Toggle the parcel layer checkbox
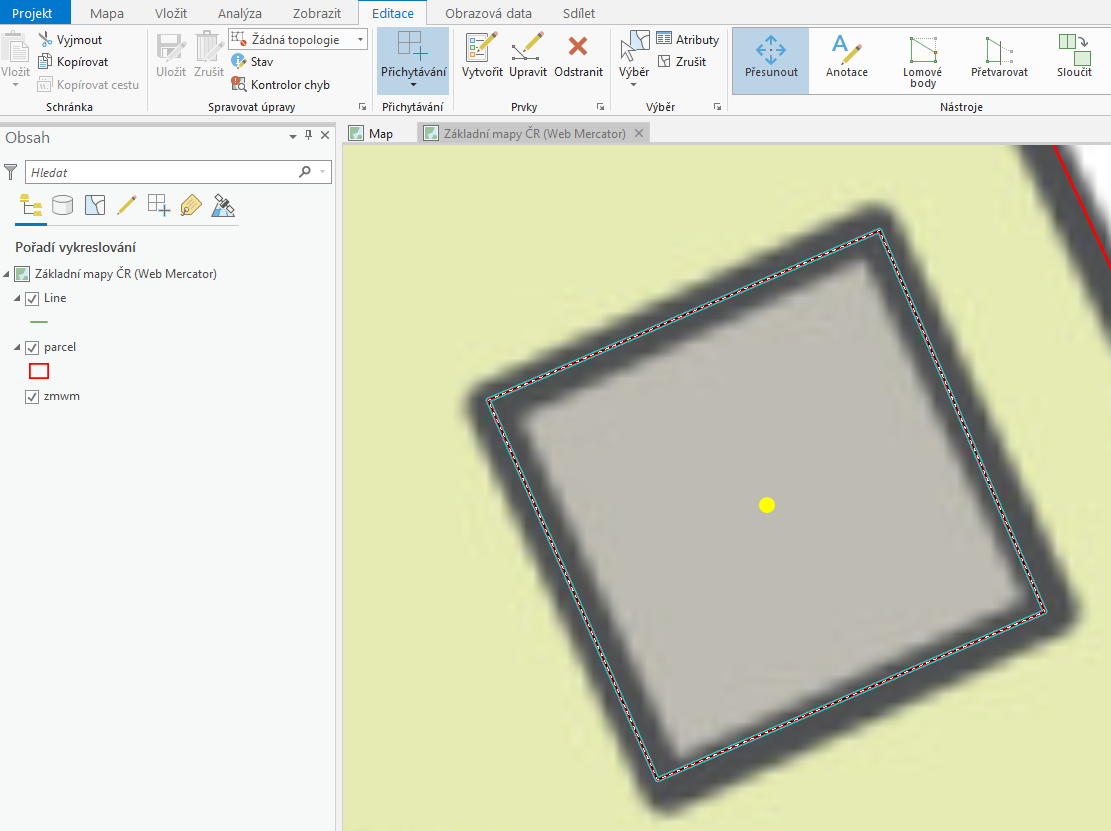 click(x=32, y=348)
